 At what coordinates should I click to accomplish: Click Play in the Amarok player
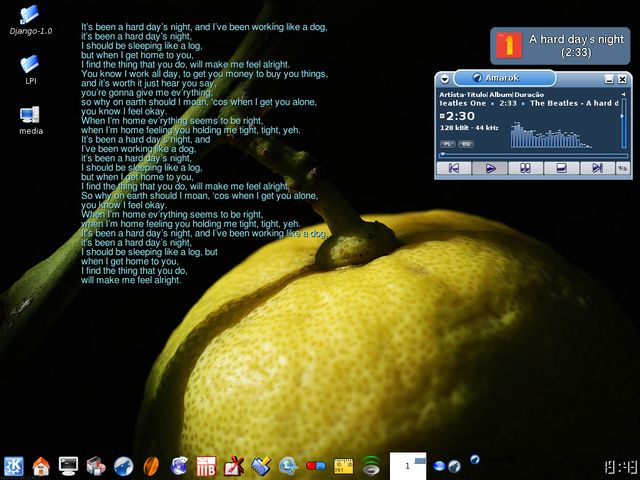click(490, 168)
